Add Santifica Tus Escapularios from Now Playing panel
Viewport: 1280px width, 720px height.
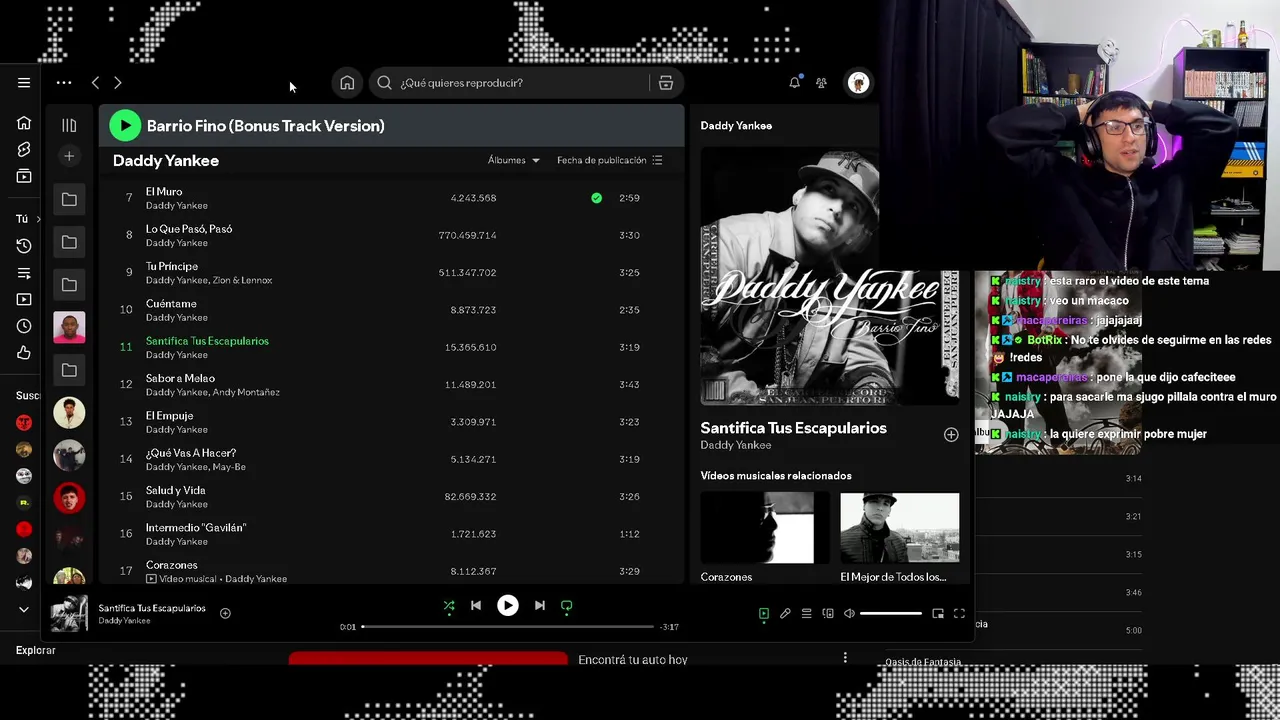click(x=951, y=434)
